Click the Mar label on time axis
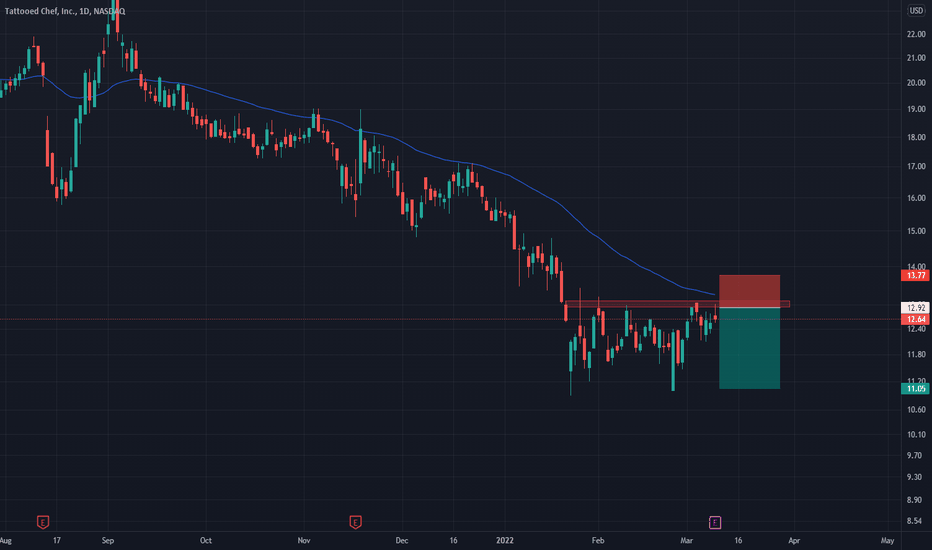 (687, 540)
